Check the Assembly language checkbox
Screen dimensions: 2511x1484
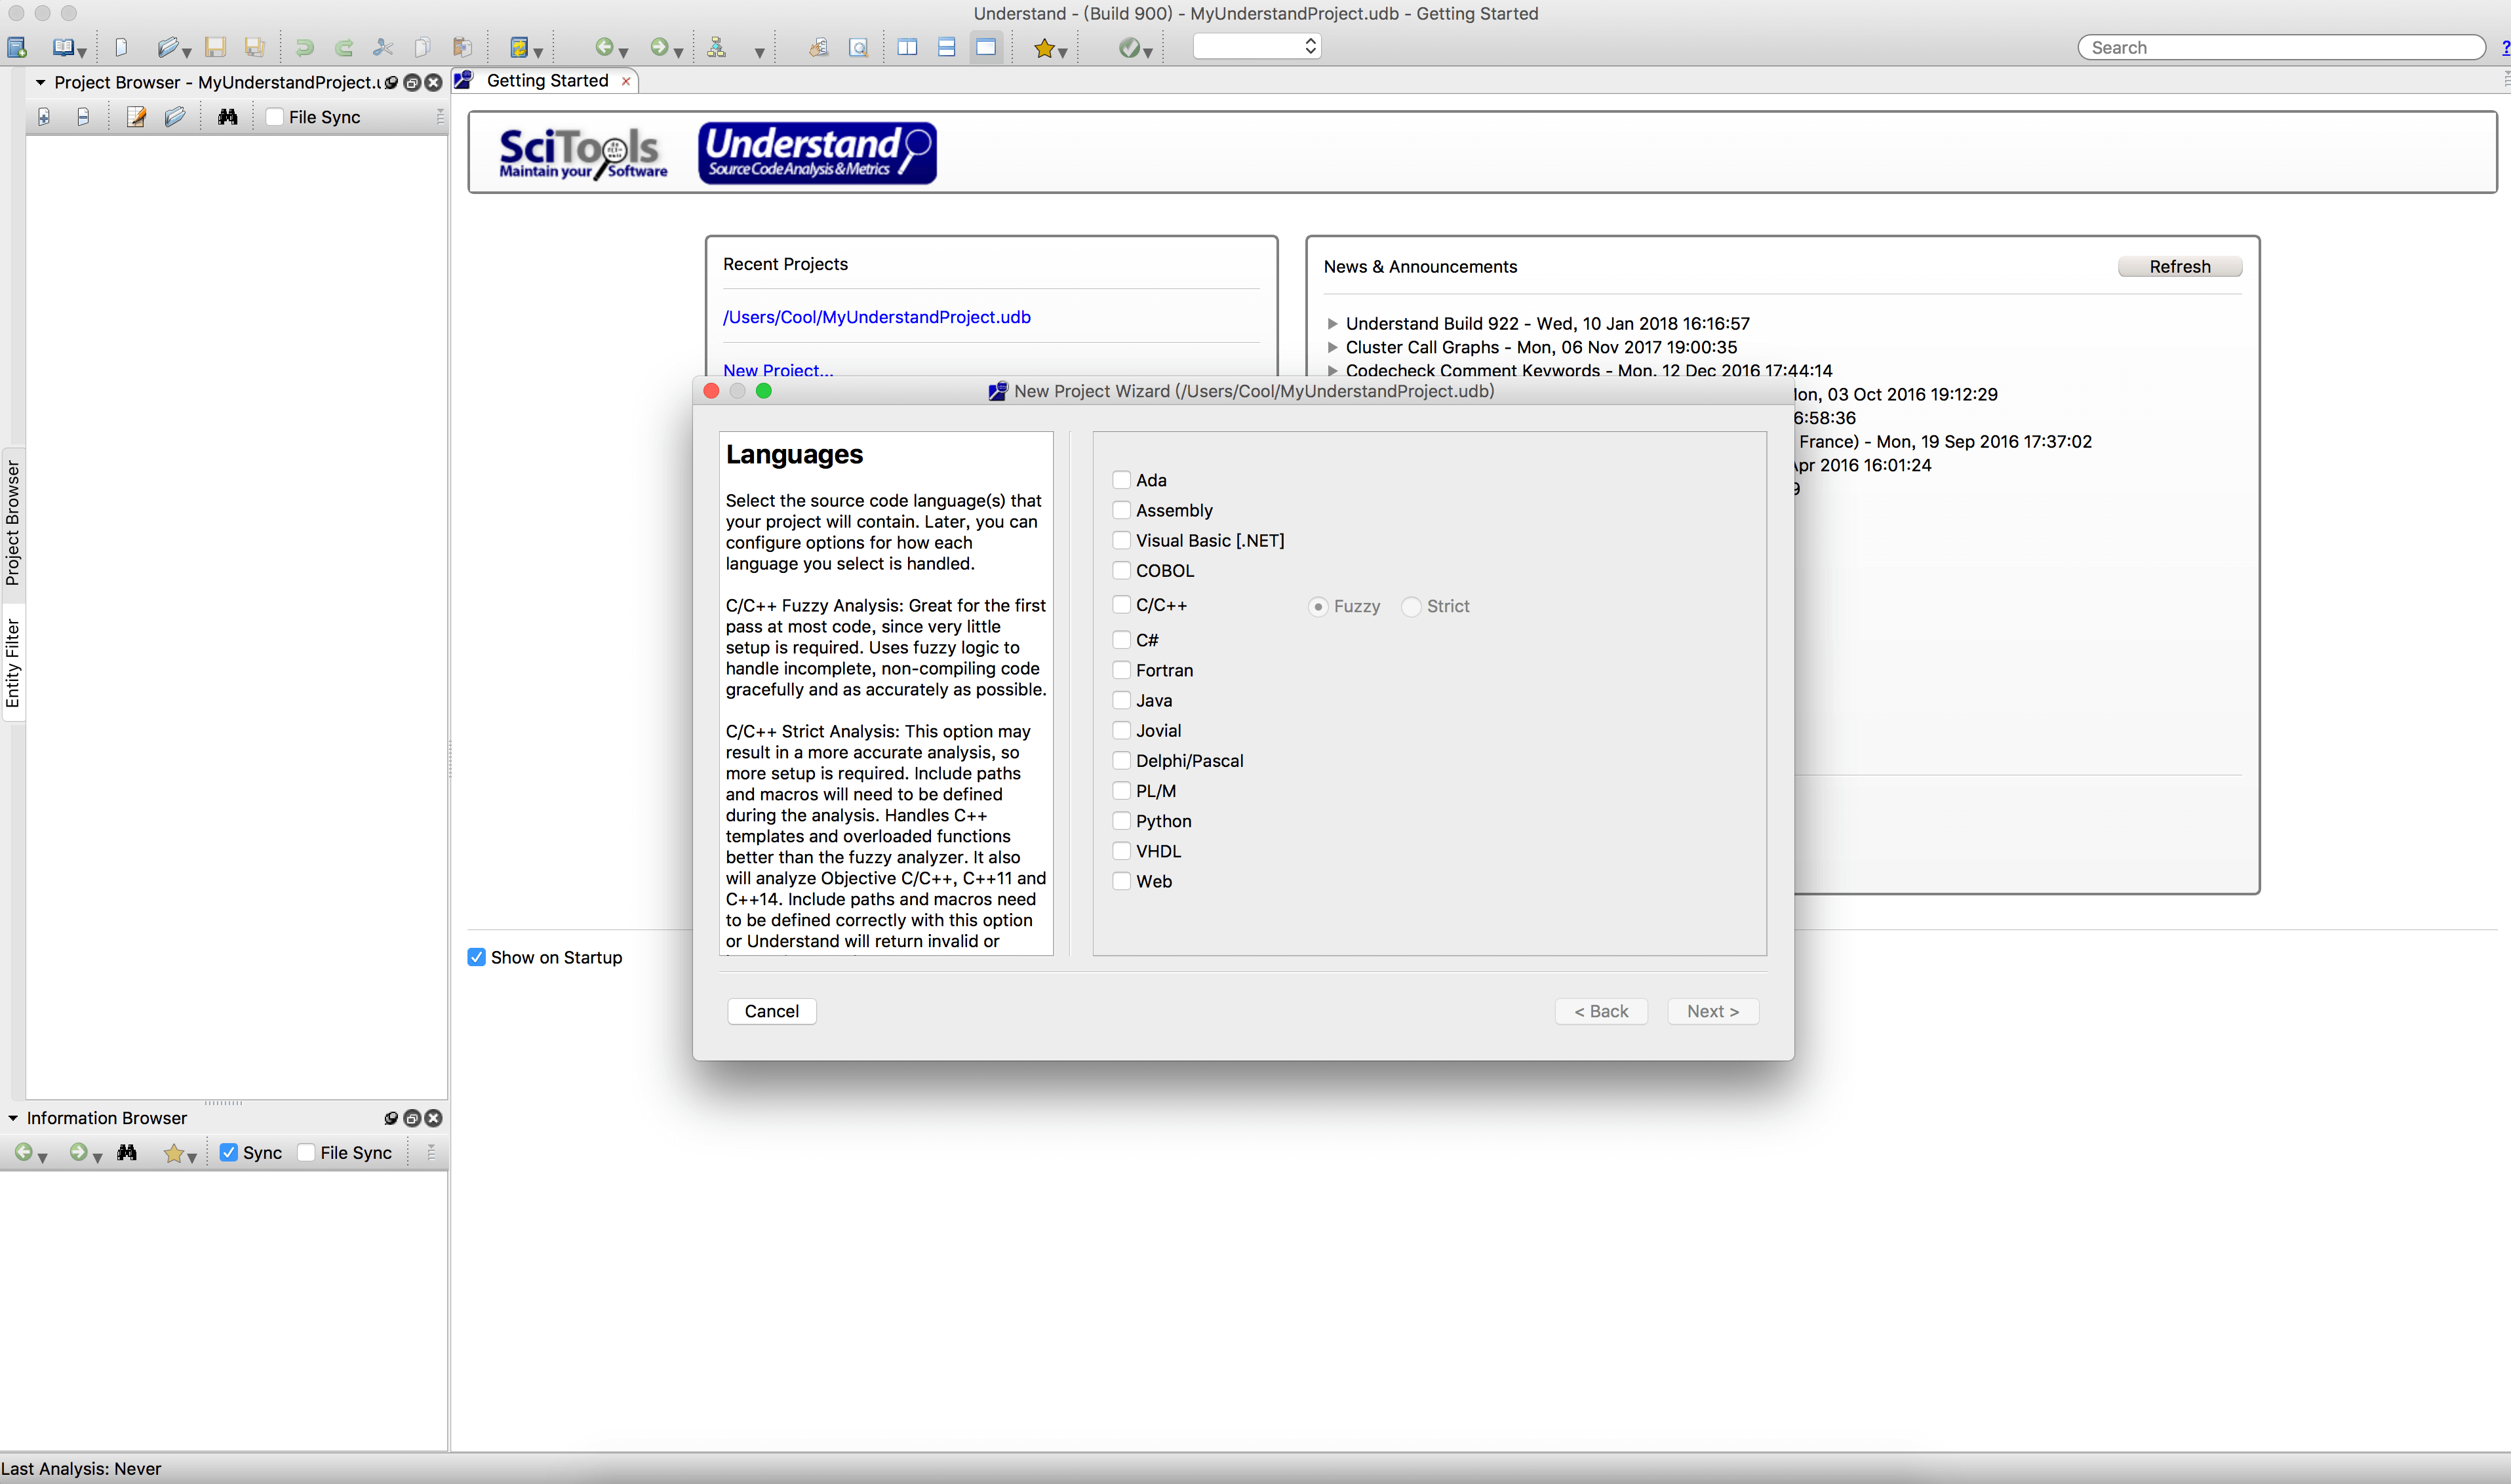pos(1122,510)
